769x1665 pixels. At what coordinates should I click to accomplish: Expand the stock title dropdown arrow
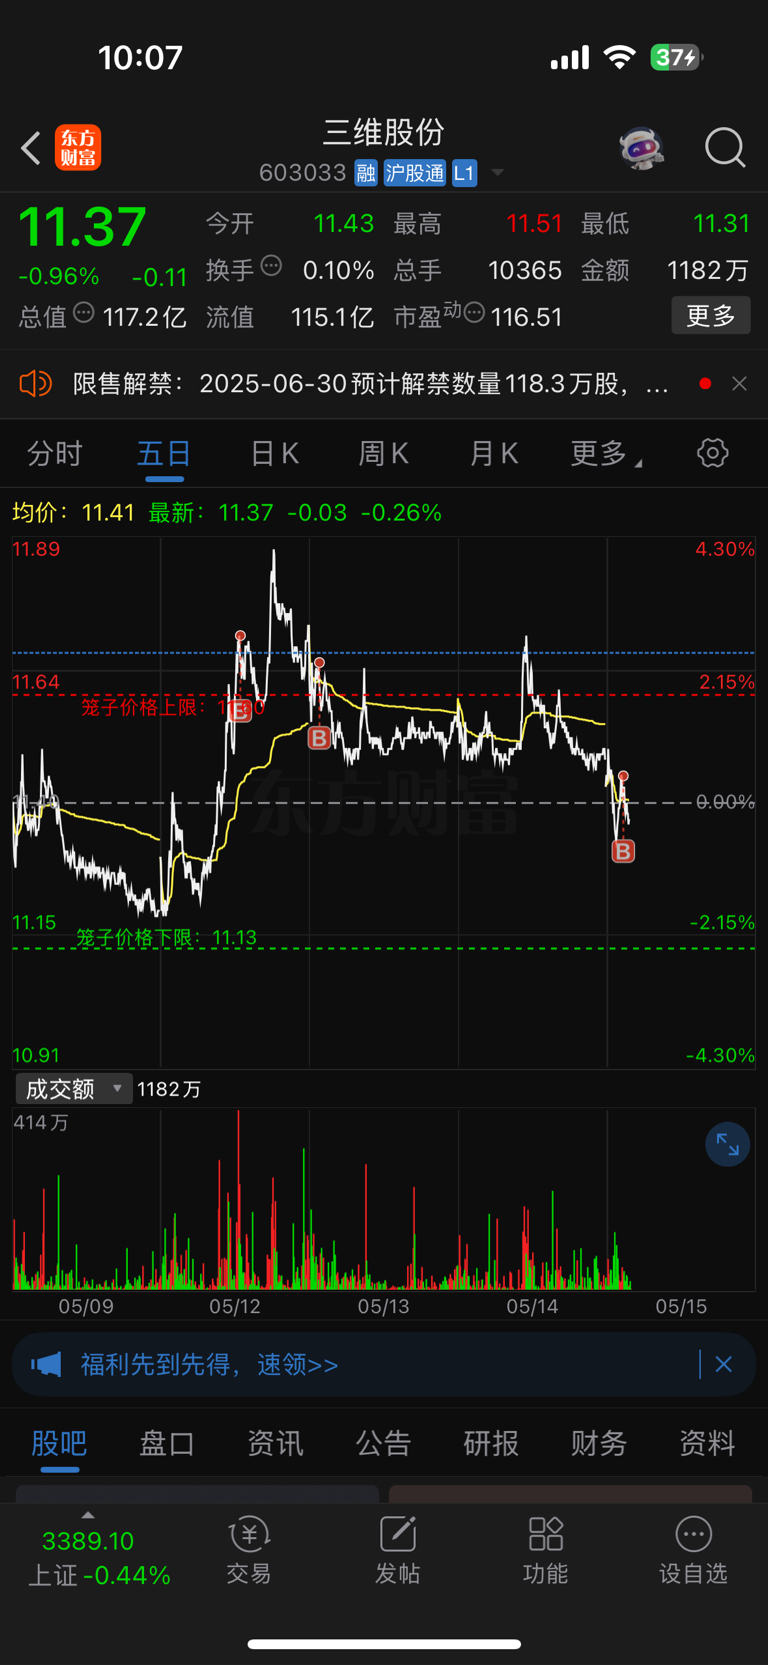tap(497, 173)
